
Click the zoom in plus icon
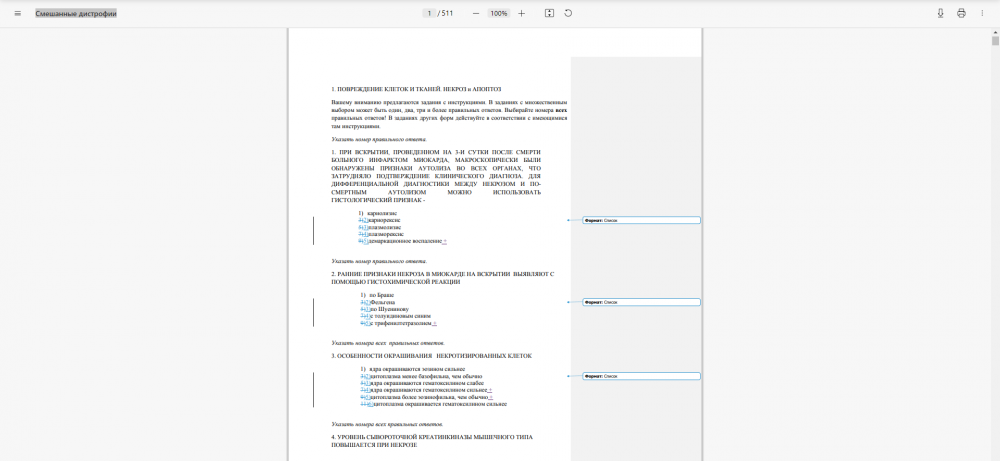(521, 13)
